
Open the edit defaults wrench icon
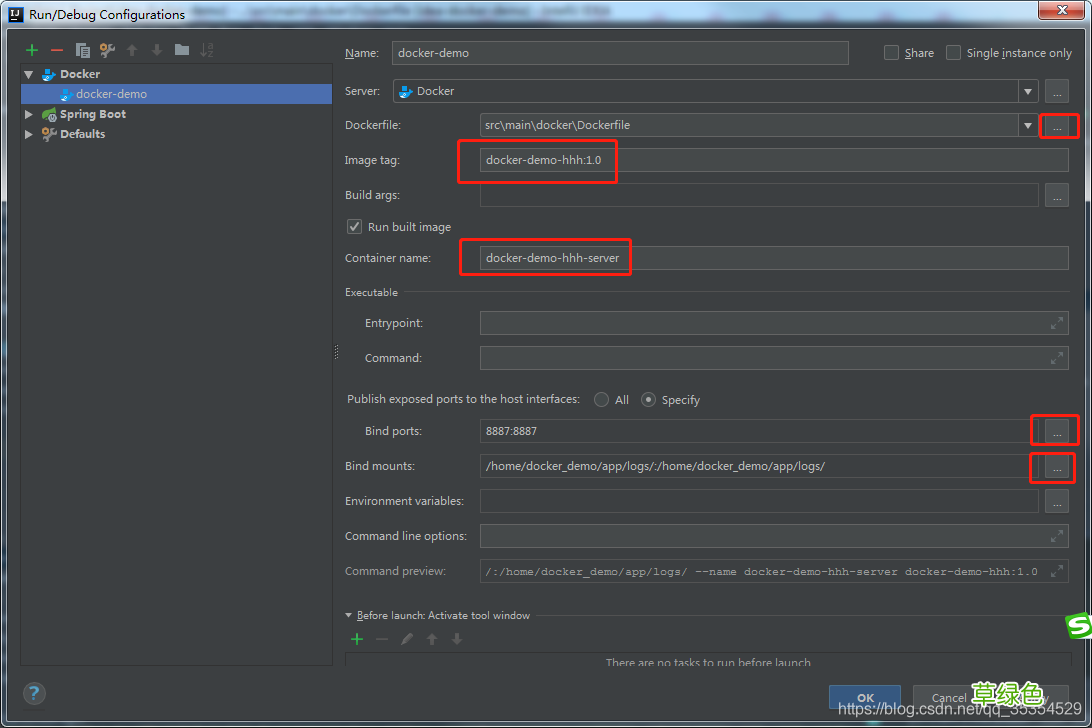coord(107,50)
